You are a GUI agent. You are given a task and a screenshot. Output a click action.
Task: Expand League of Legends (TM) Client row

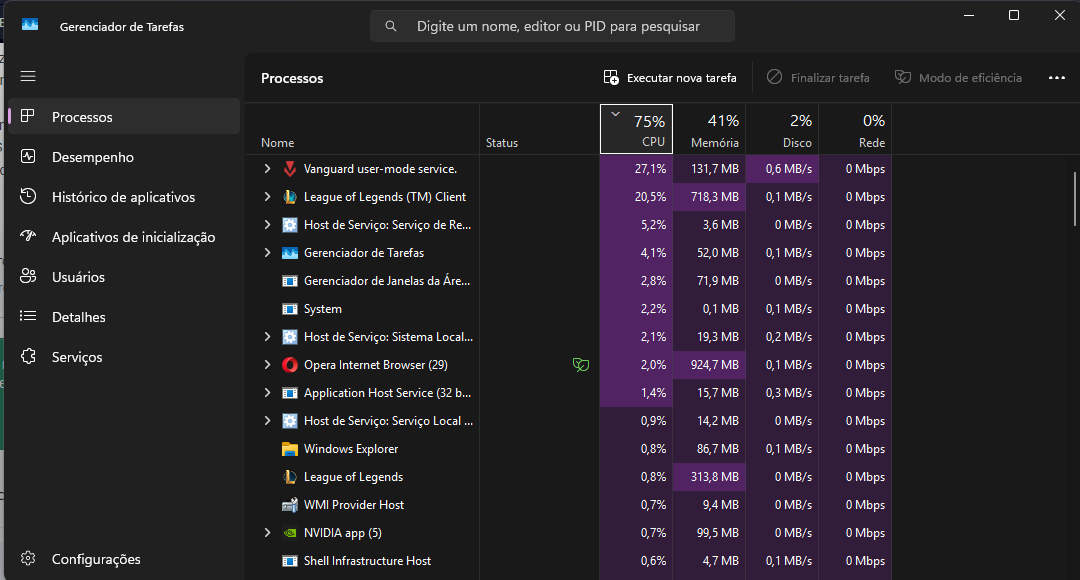point(267,197)
